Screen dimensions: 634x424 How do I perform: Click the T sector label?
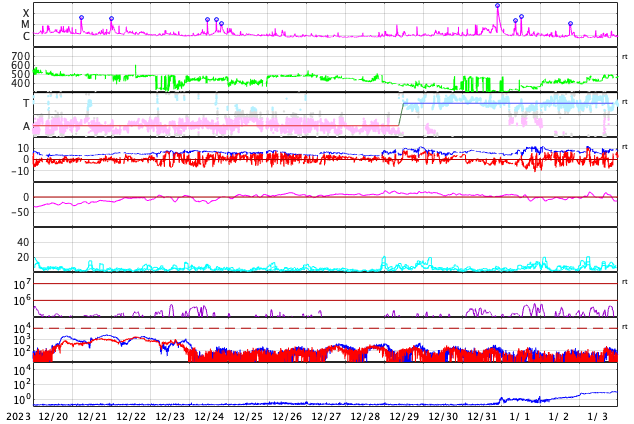tap(26, 103)
